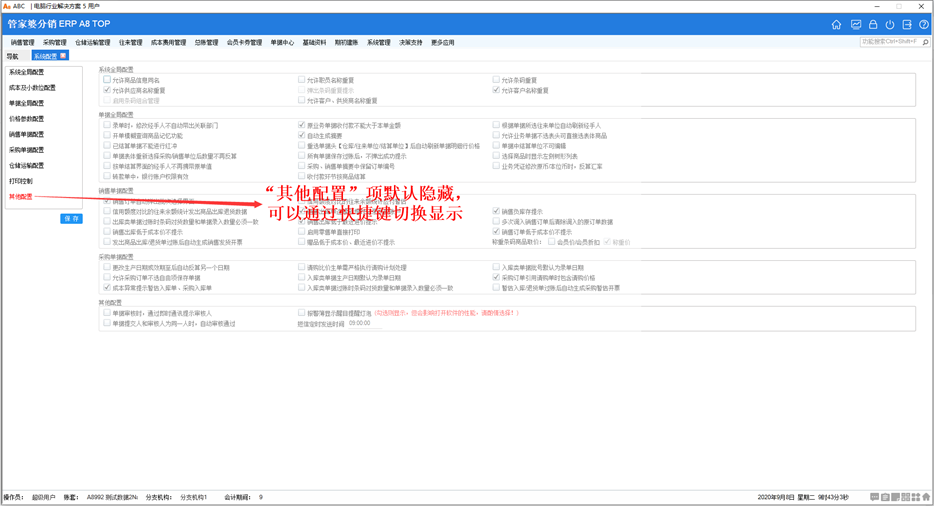
Task: Open the 销售管理 menu
Action: (23, 42)
